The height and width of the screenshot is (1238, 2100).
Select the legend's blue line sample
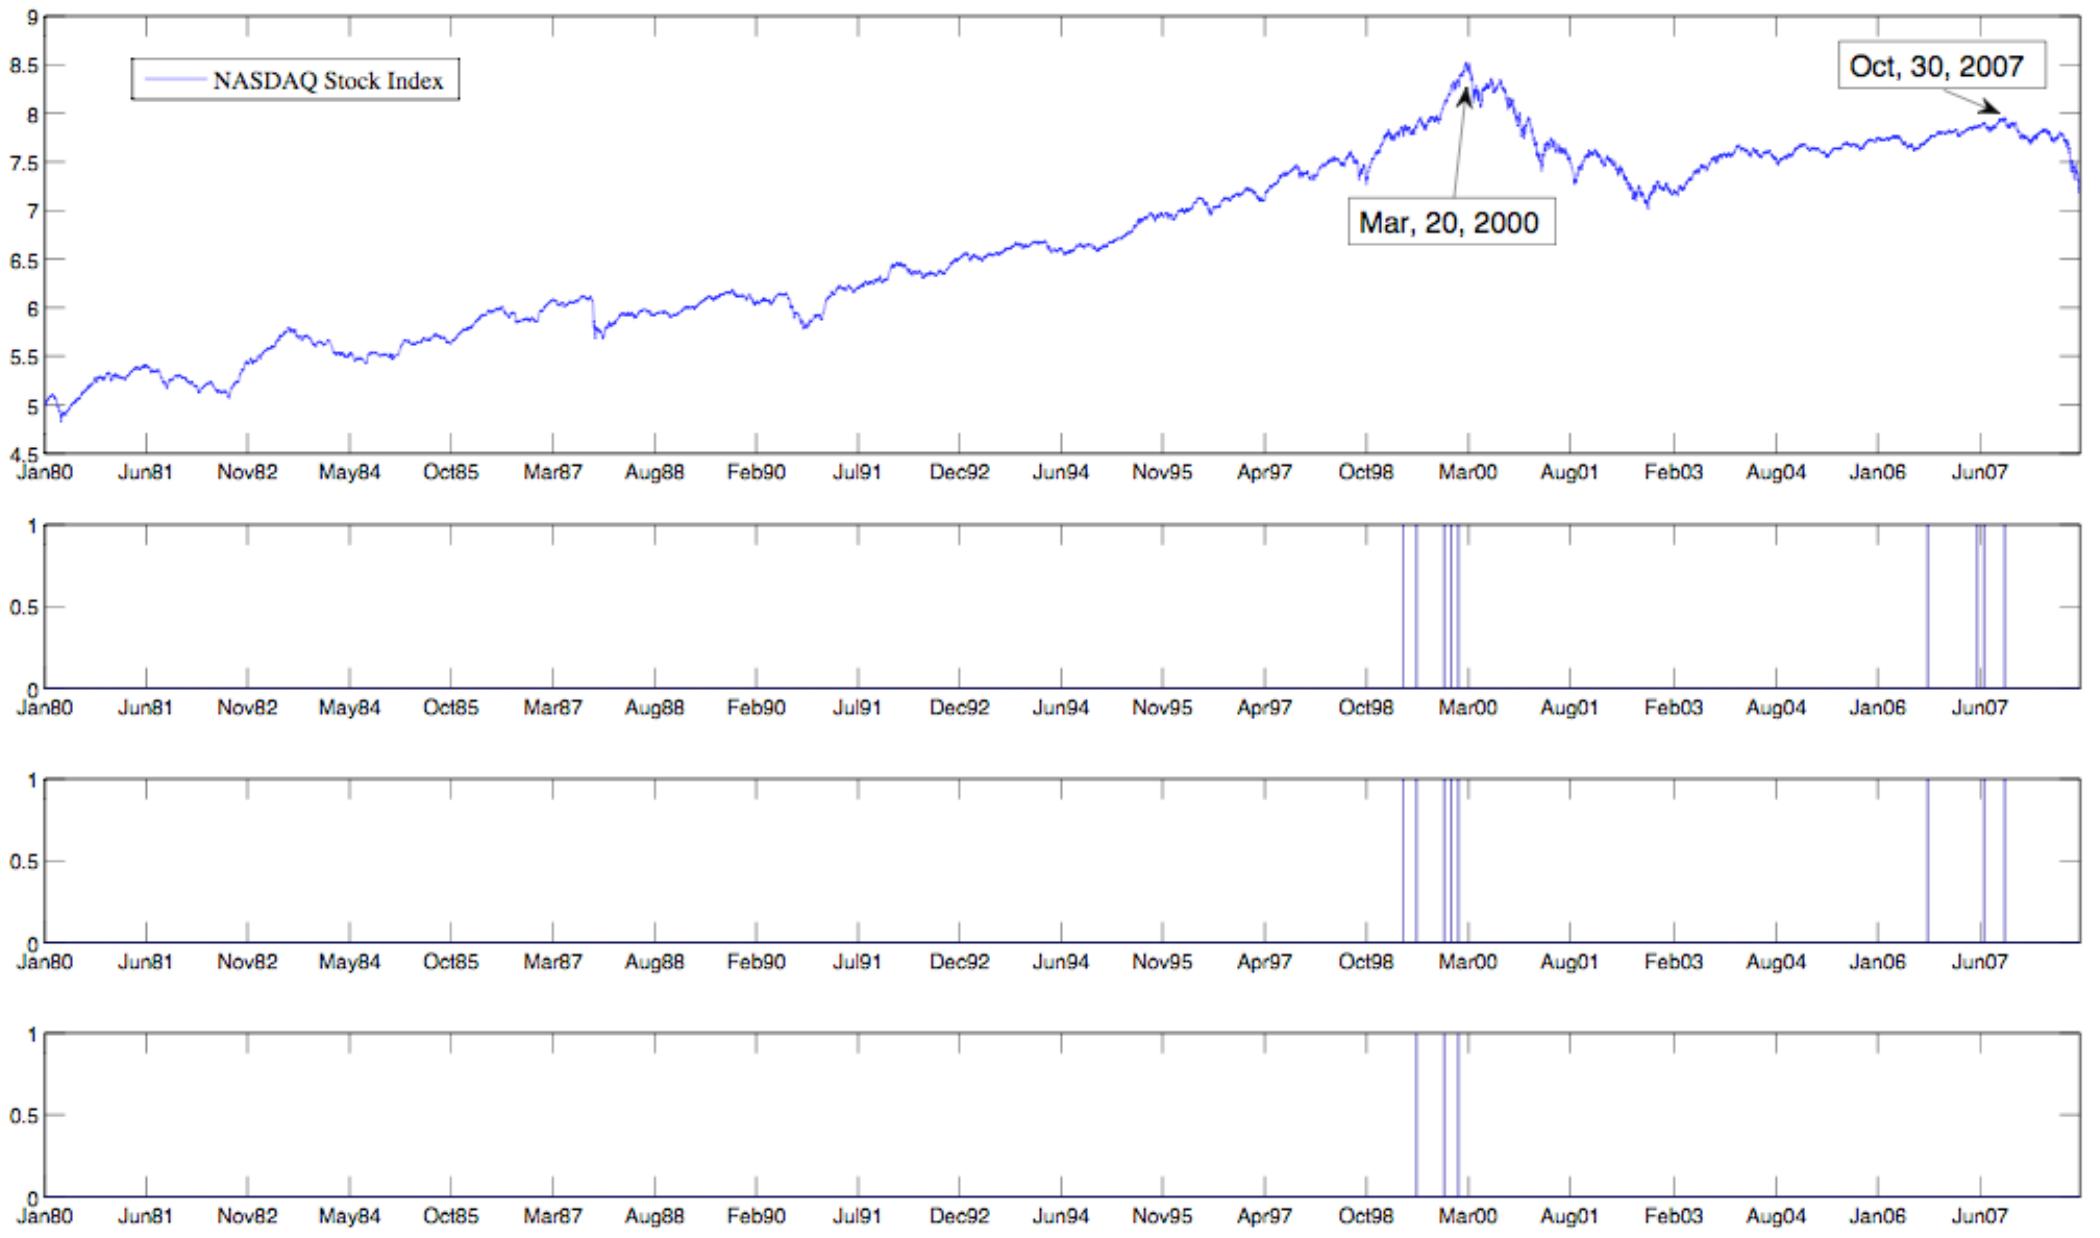click(x=175, y=81)
